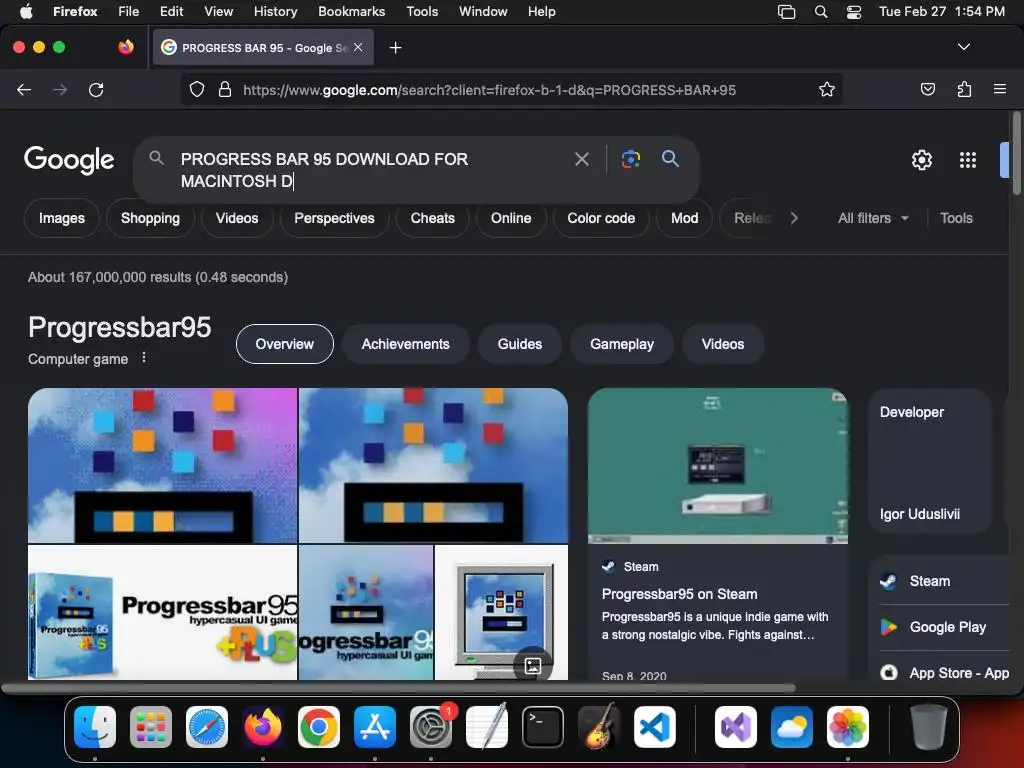Reload the current Google page
The width and height of the screenshot is (1024, 768).
click(96, 89)
